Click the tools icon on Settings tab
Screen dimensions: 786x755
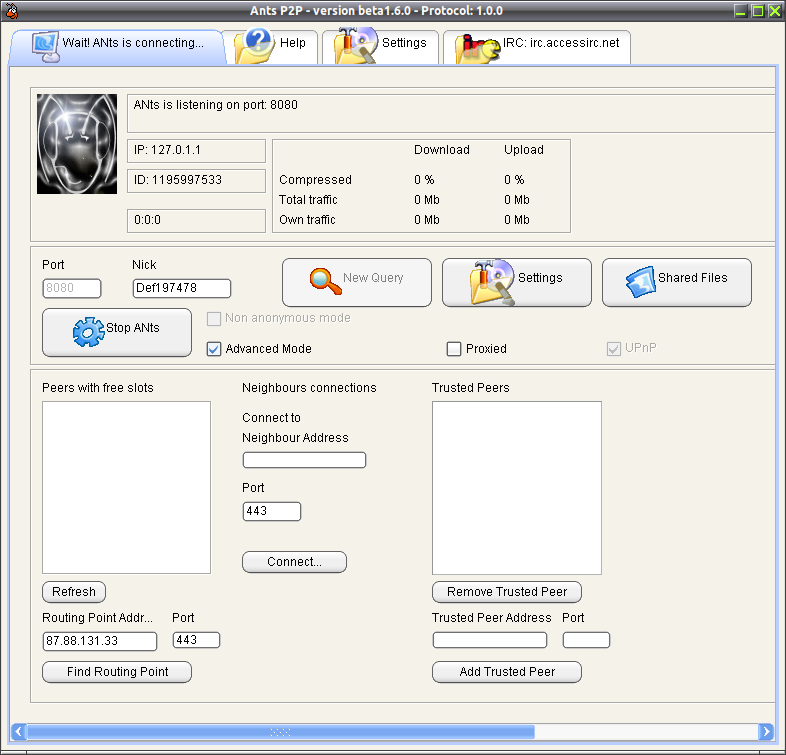point(357,46)
